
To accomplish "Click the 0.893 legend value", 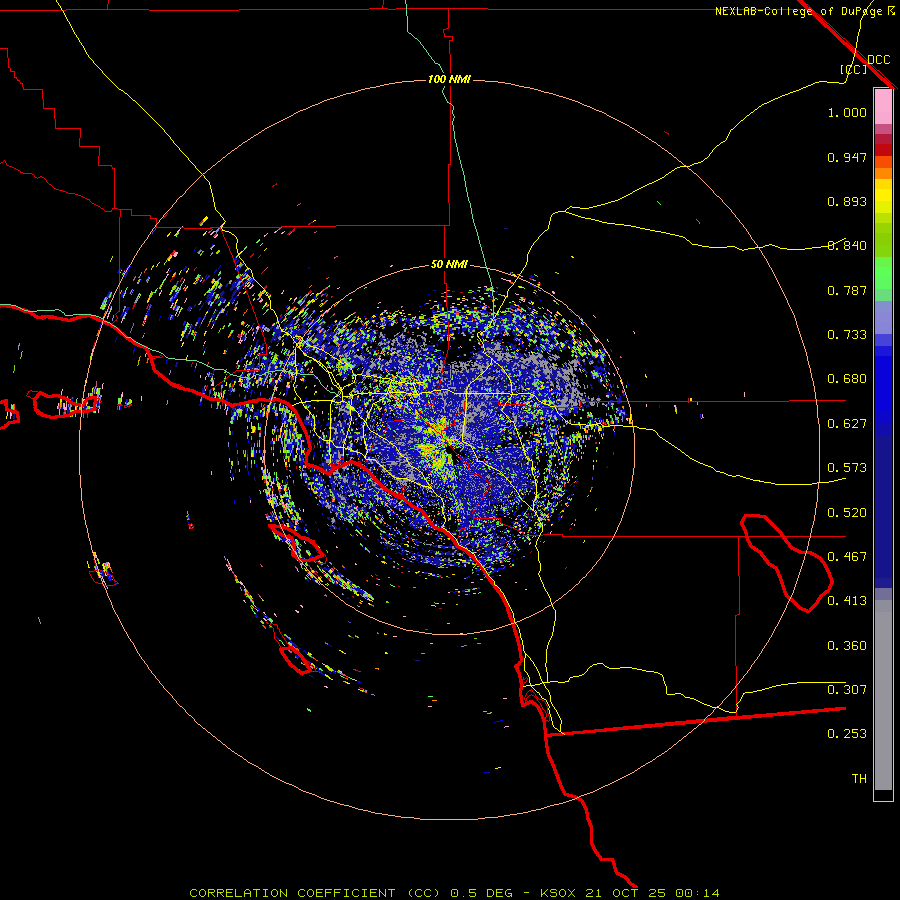I will coord(847,201).
